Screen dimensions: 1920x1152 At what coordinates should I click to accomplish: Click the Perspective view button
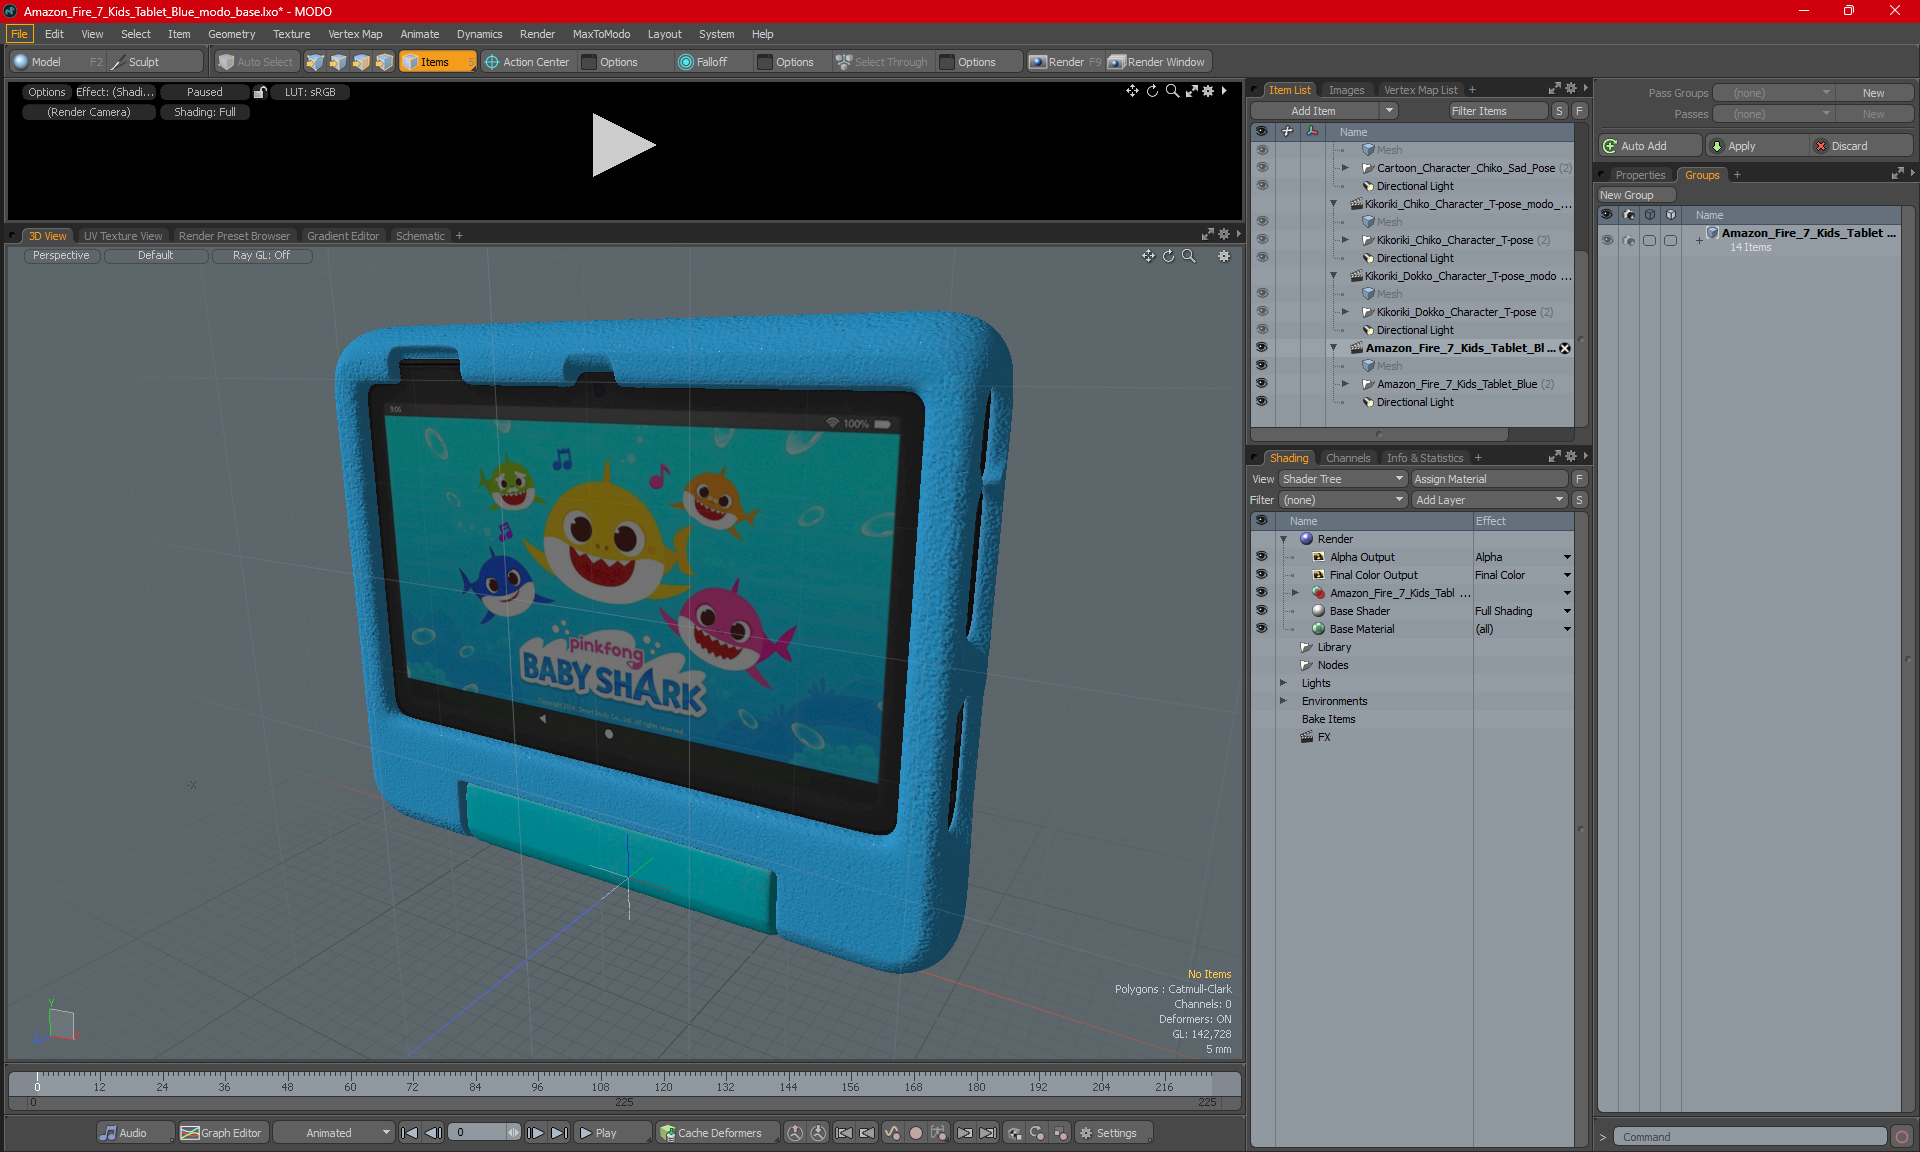(61, 256)
